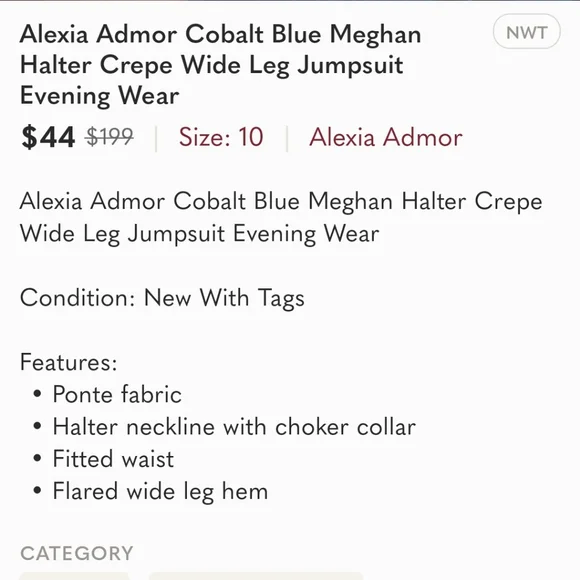Screen dimensions: 580x580
Task: Click the Condition: New With Tags line
Action: coord(162,298)
